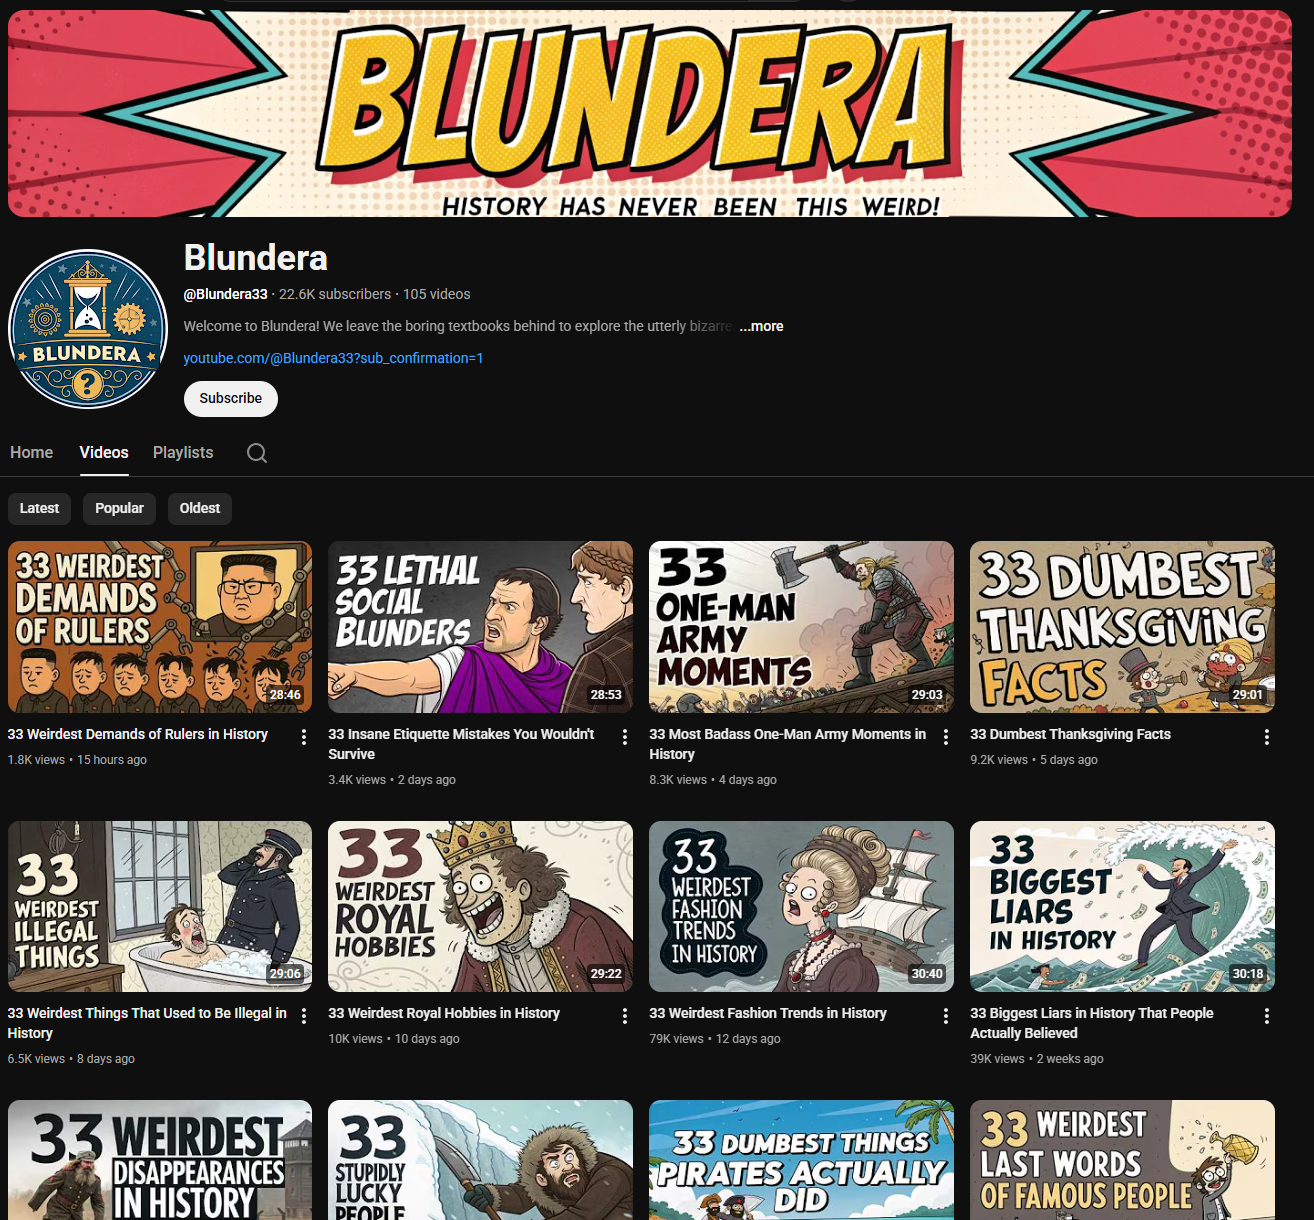Open options menu for Biggest Liars in History video
This screenshot has height=1220, width=1314.
click(x=1267, y=1016)
